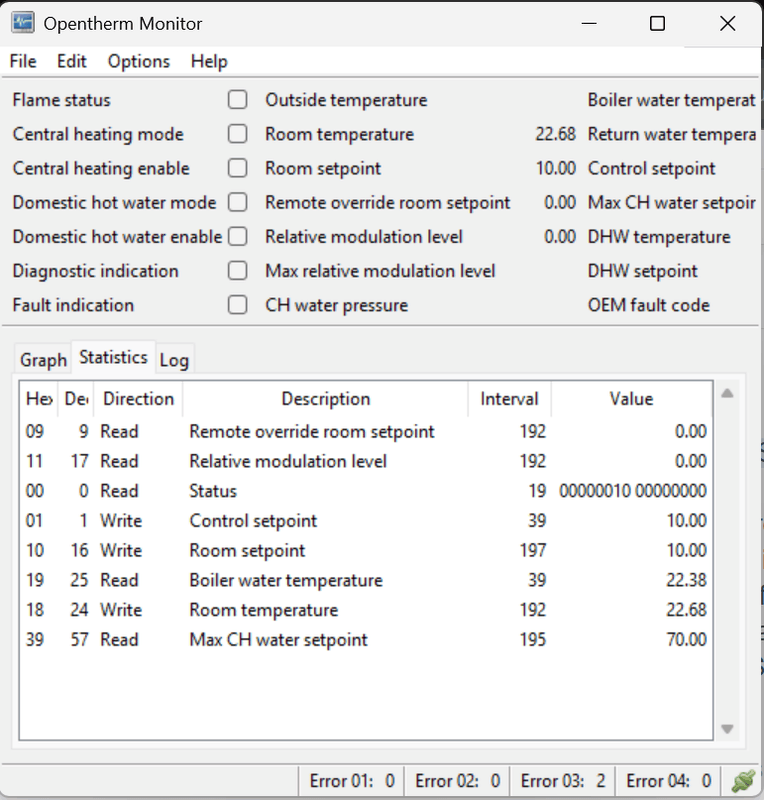Click the statistics list scroll down arrow
The height and width of the screenshot is (800, 764).
click(x=727, y=729)
